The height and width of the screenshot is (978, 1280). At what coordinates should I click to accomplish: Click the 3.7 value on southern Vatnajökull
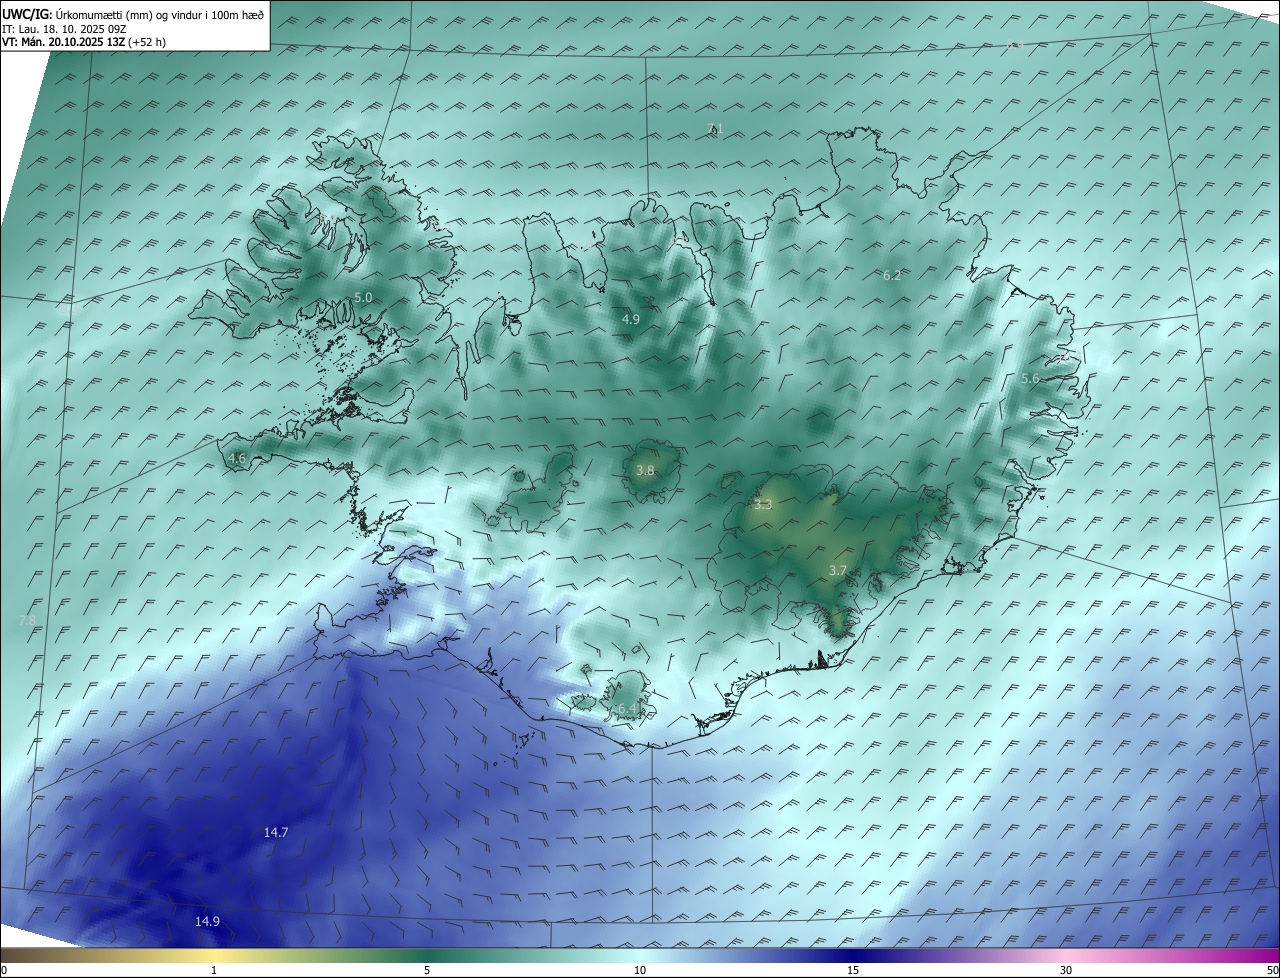tap(838, 570)
